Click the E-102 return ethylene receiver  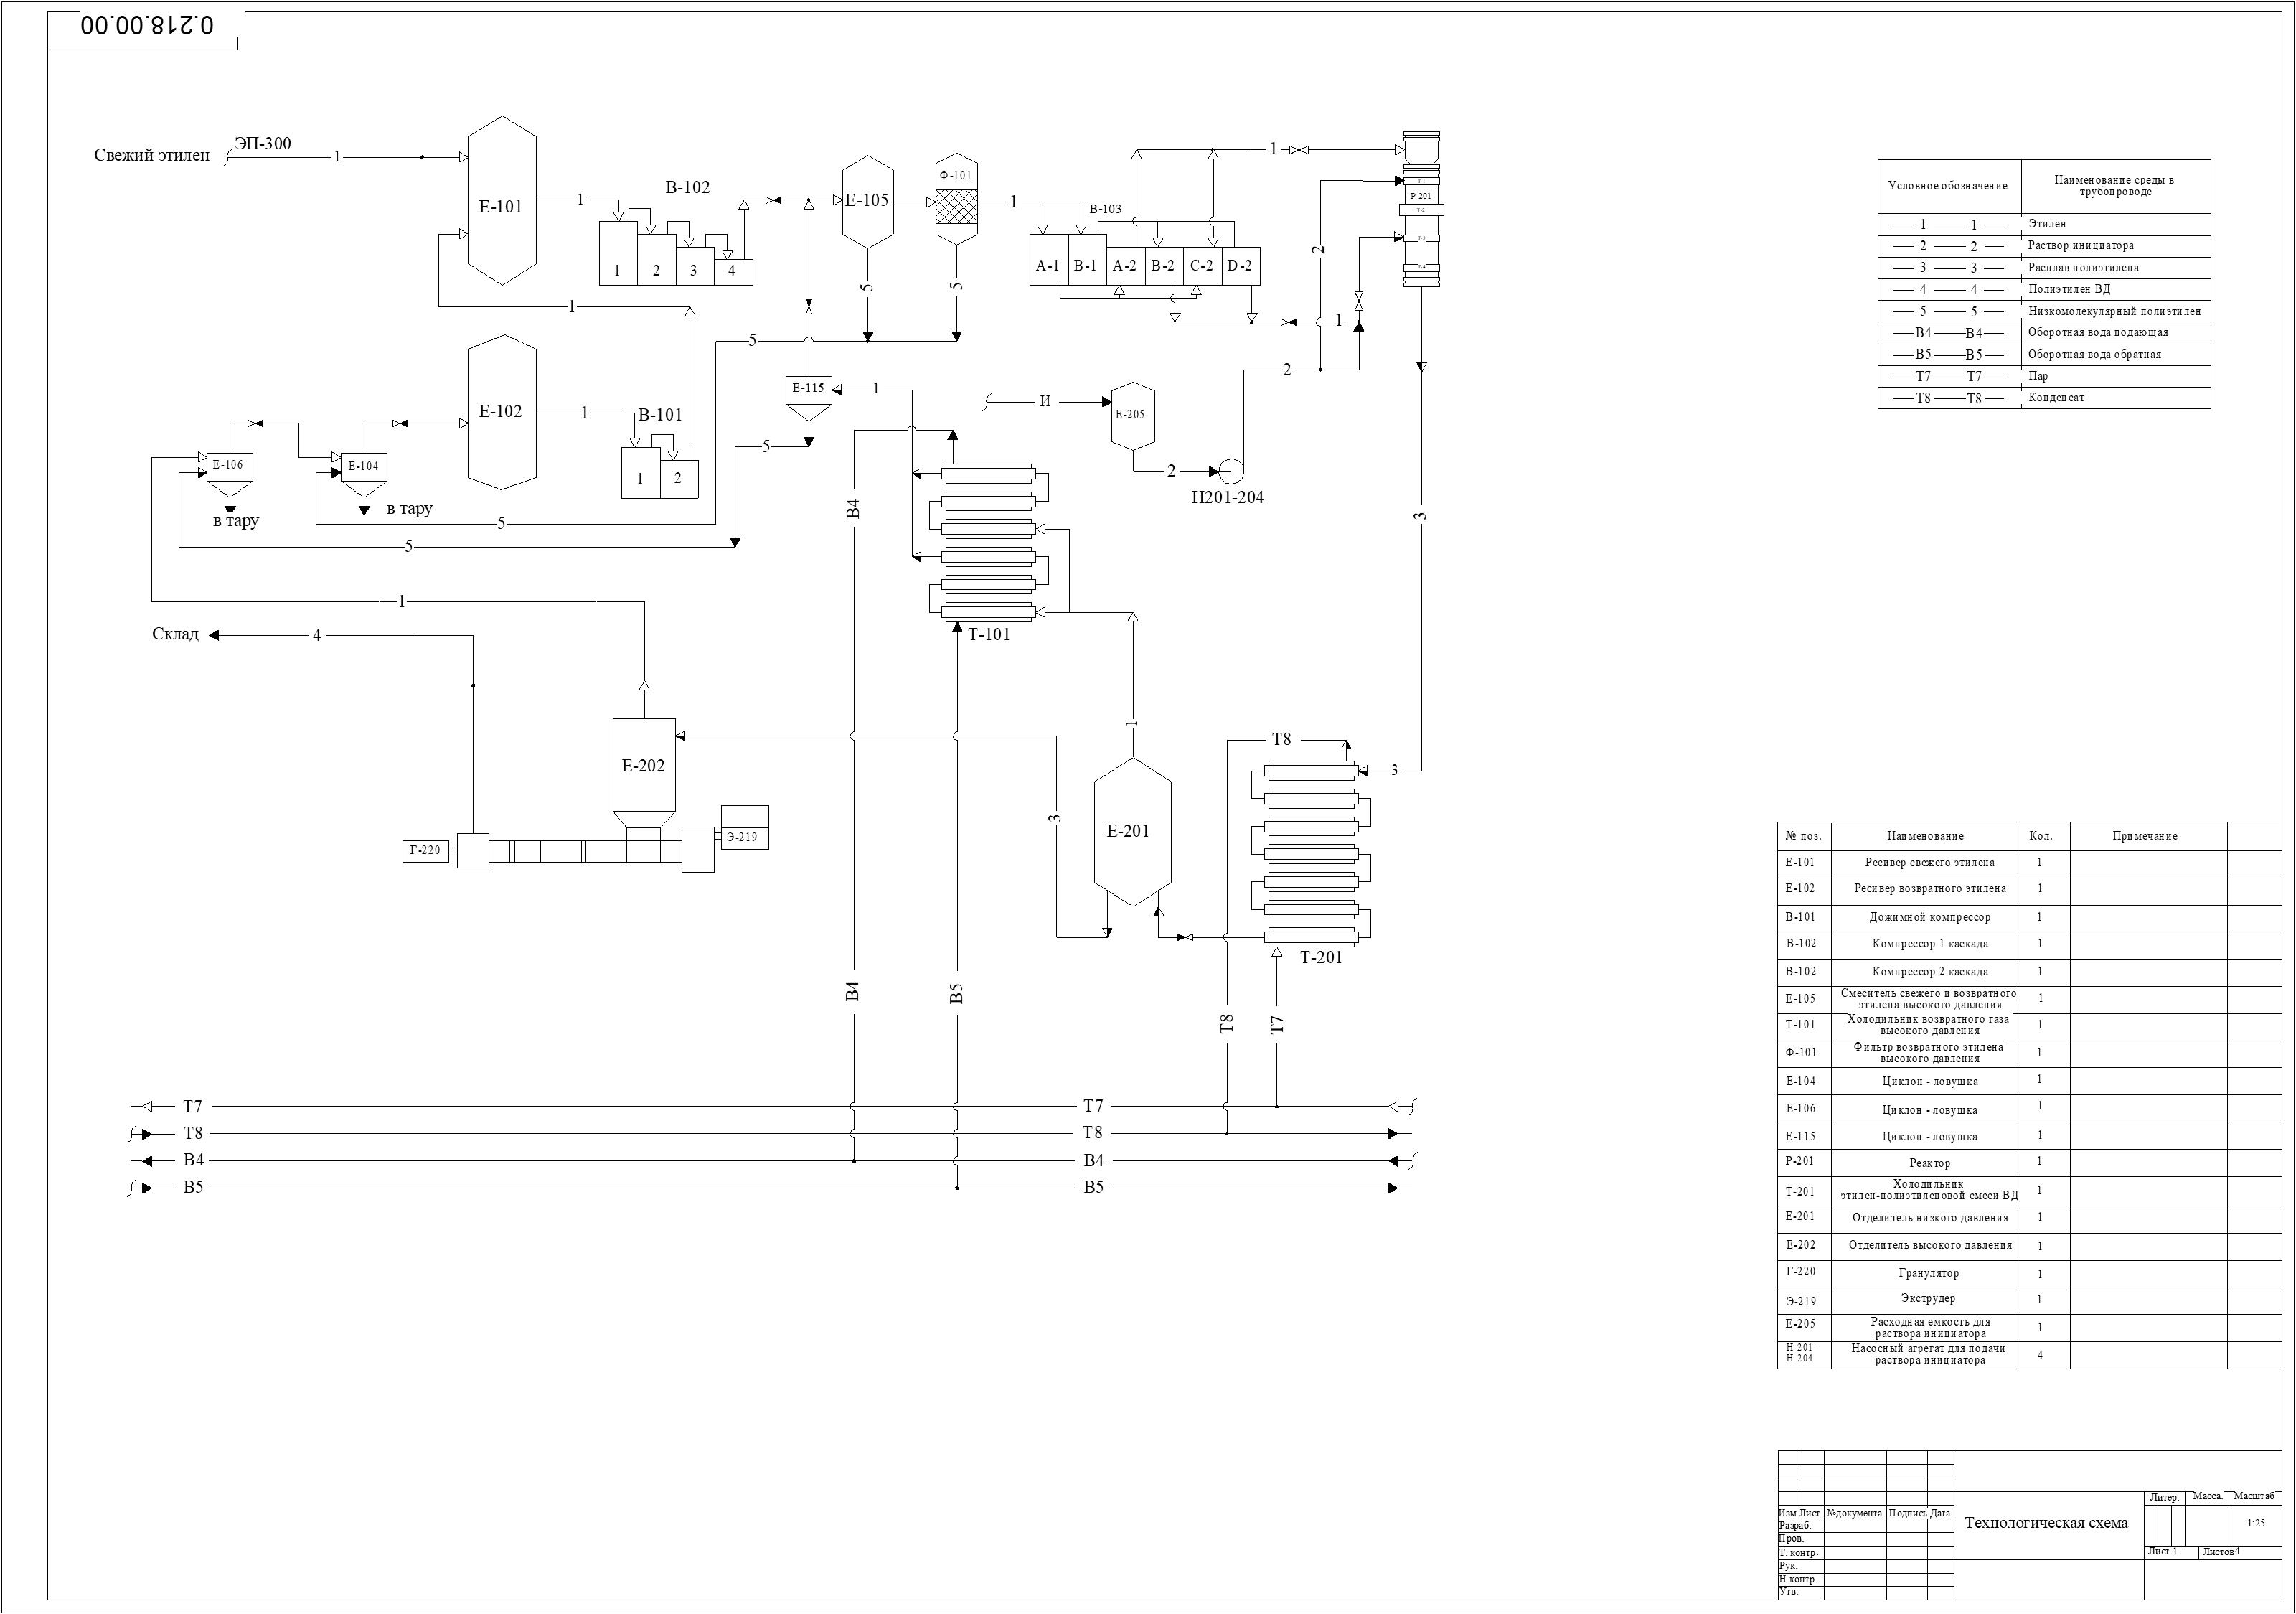point(502,411)
